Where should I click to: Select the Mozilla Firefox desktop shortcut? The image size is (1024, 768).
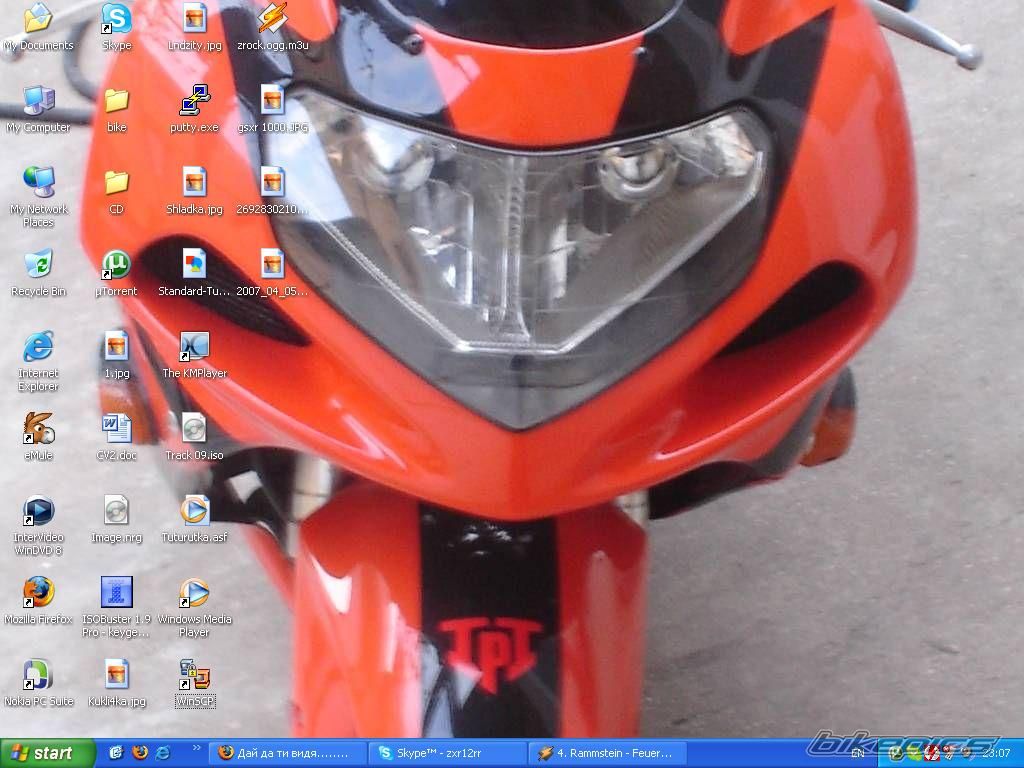click(x=38, y=594)
